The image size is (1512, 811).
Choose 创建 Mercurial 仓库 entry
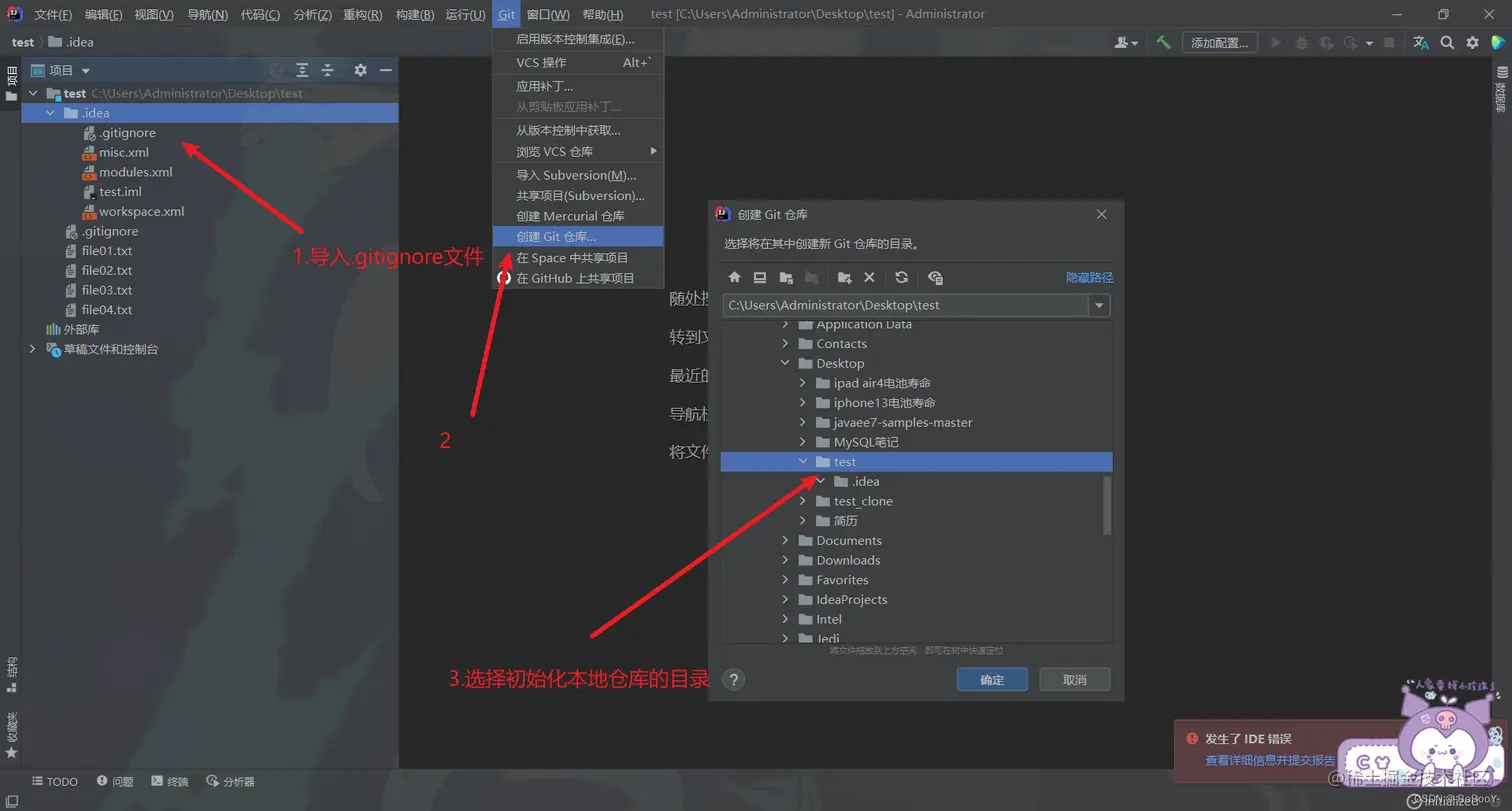click(578, 216)
